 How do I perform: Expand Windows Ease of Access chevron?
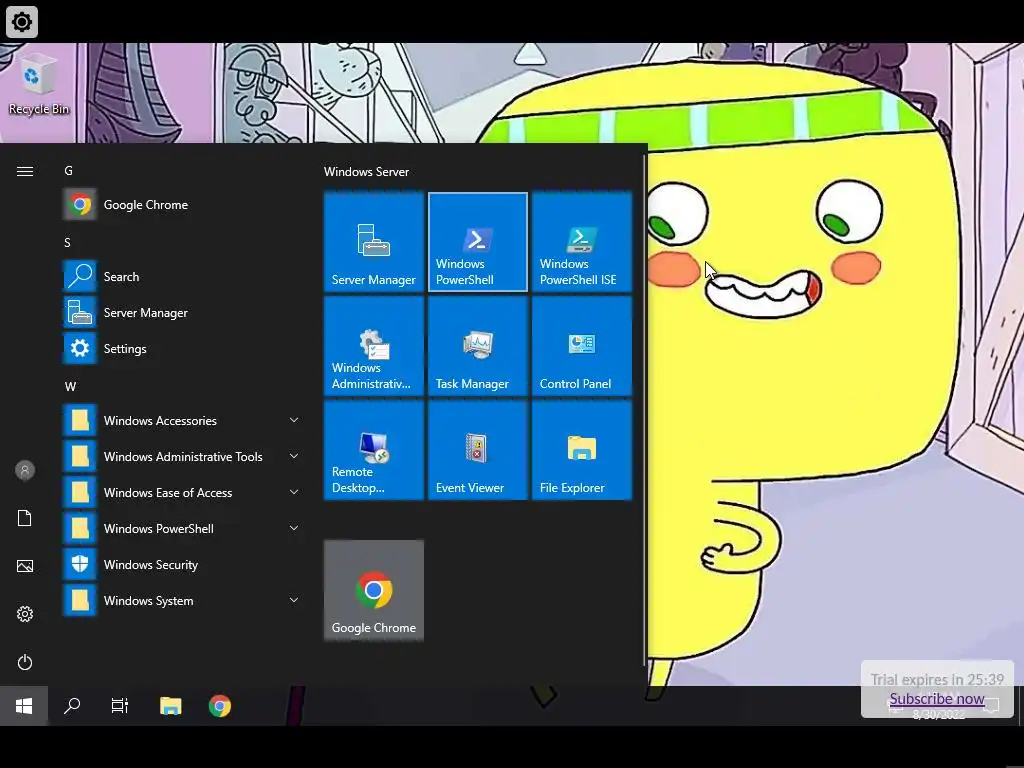tap(294, 492)
